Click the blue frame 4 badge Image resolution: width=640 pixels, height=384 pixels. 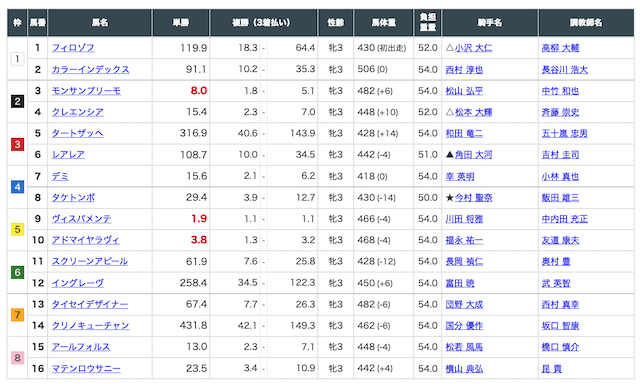pyautogui.click(x=17, y=187)
